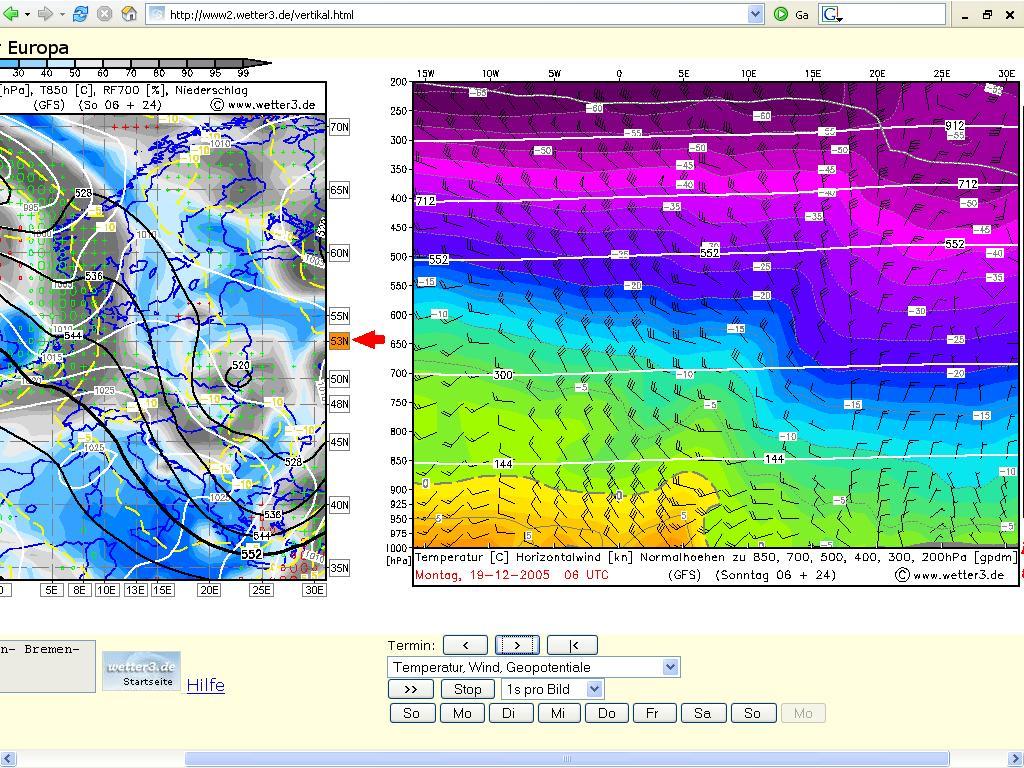Expand the Temperatur, Wind, Geopotentiale dropdown
1024x768 pixels.
pos(671,667)
